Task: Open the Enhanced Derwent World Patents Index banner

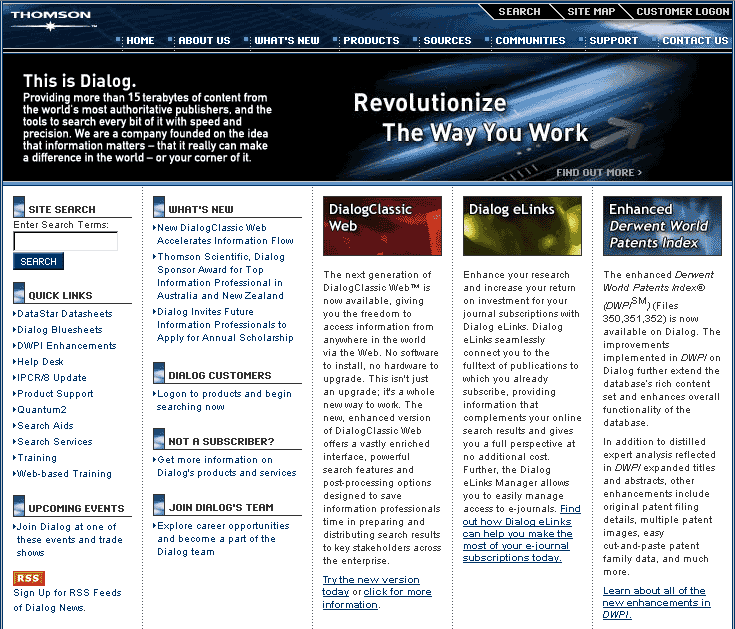Action: (662, 225)
